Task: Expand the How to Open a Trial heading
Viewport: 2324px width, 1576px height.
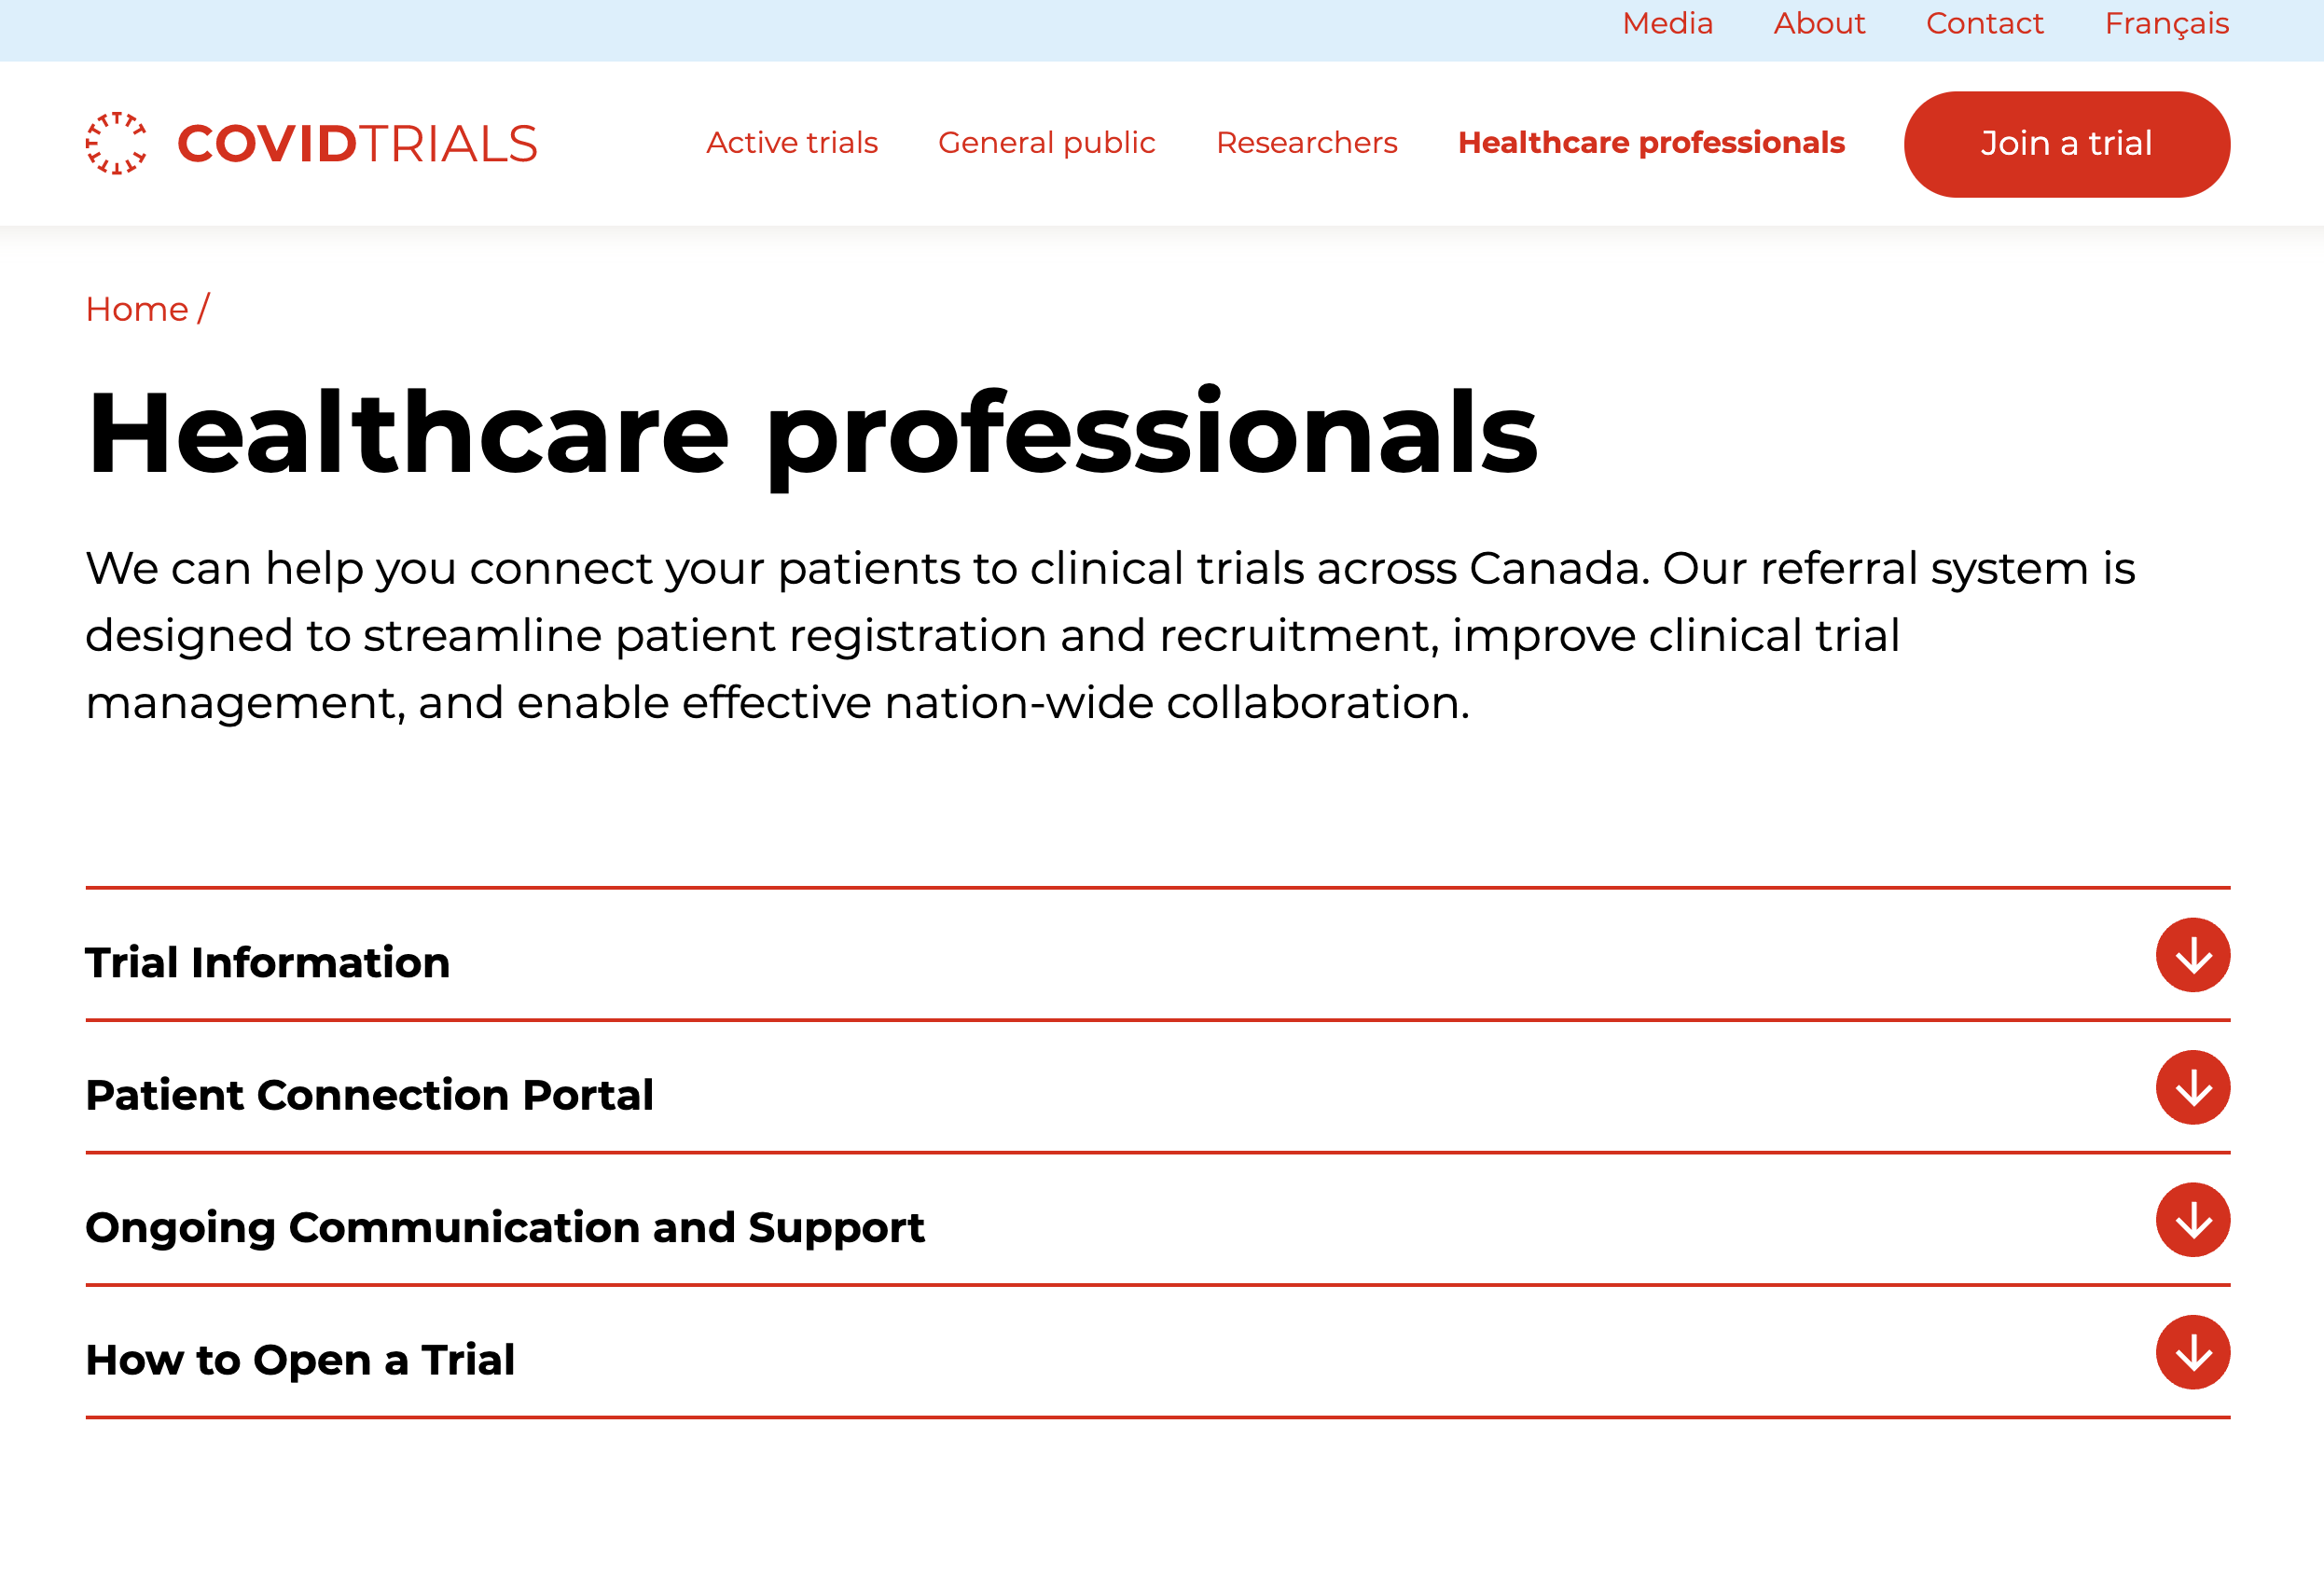Action: click(300, 1360)
